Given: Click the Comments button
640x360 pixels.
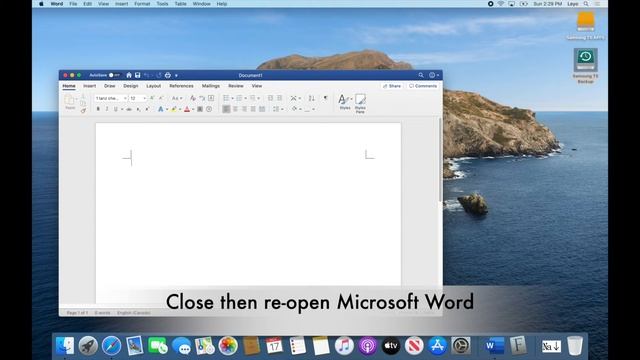Looking at the screenshot, I should click(423, 86).
